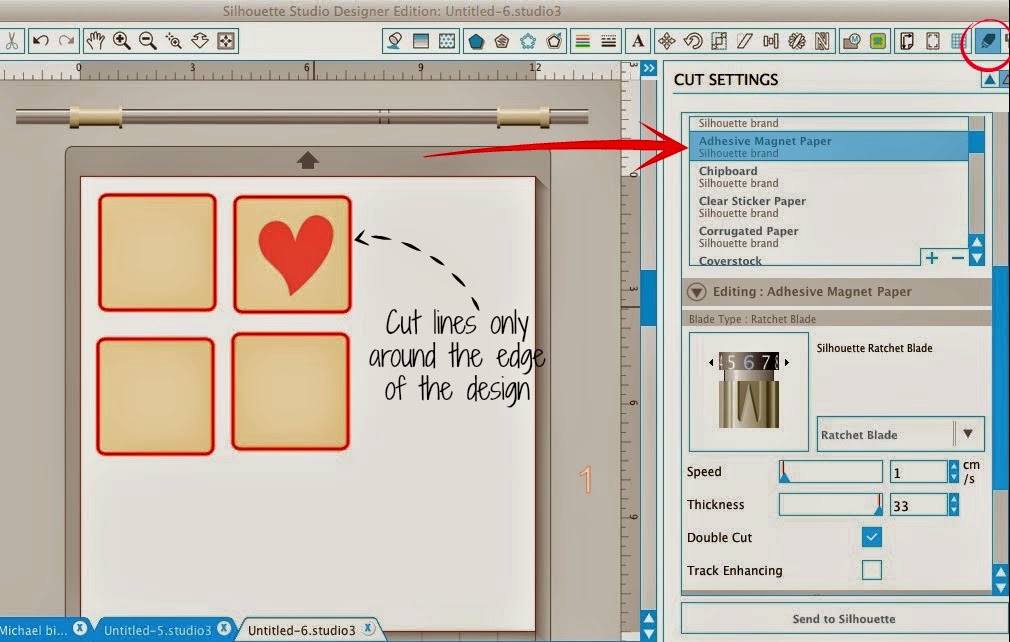Disable the Double Cut checkbox
This screenshot has height=642, width=1010.
[x=871, y=537]
